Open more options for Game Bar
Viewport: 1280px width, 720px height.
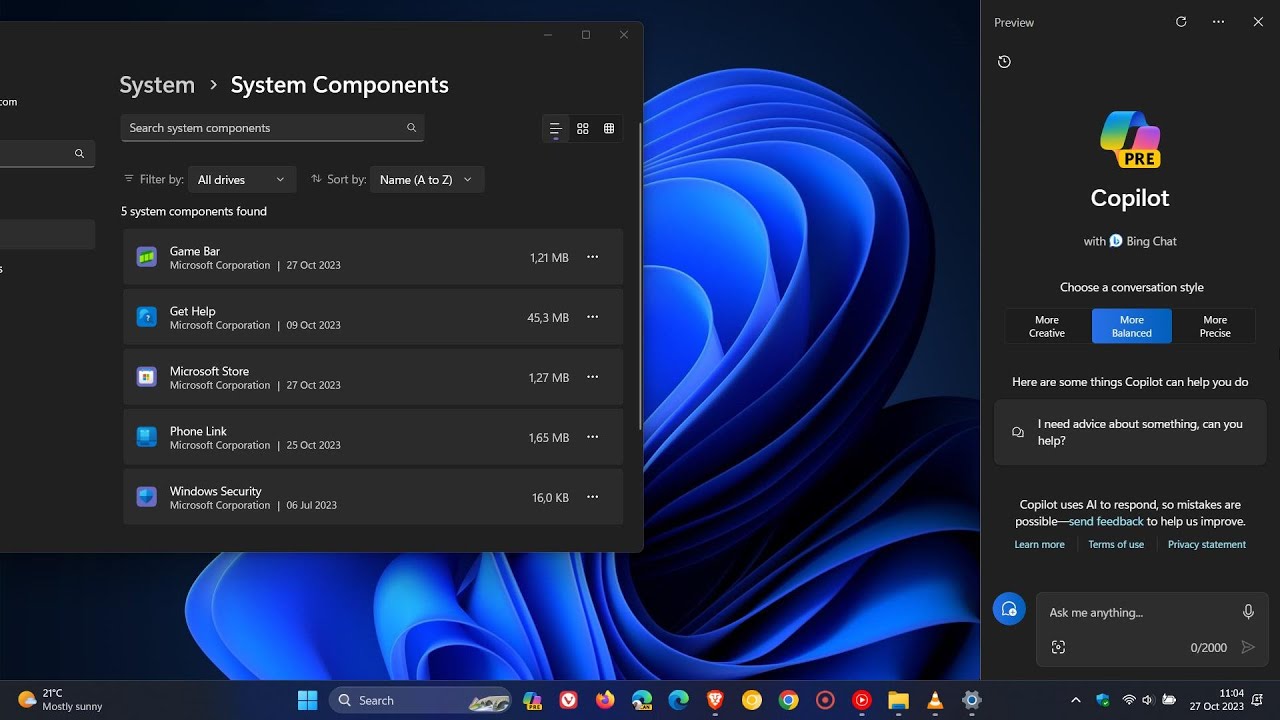592,257
